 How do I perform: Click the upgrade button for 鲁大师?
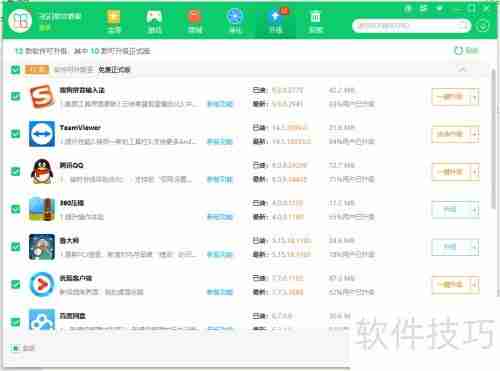pos(450,247)
